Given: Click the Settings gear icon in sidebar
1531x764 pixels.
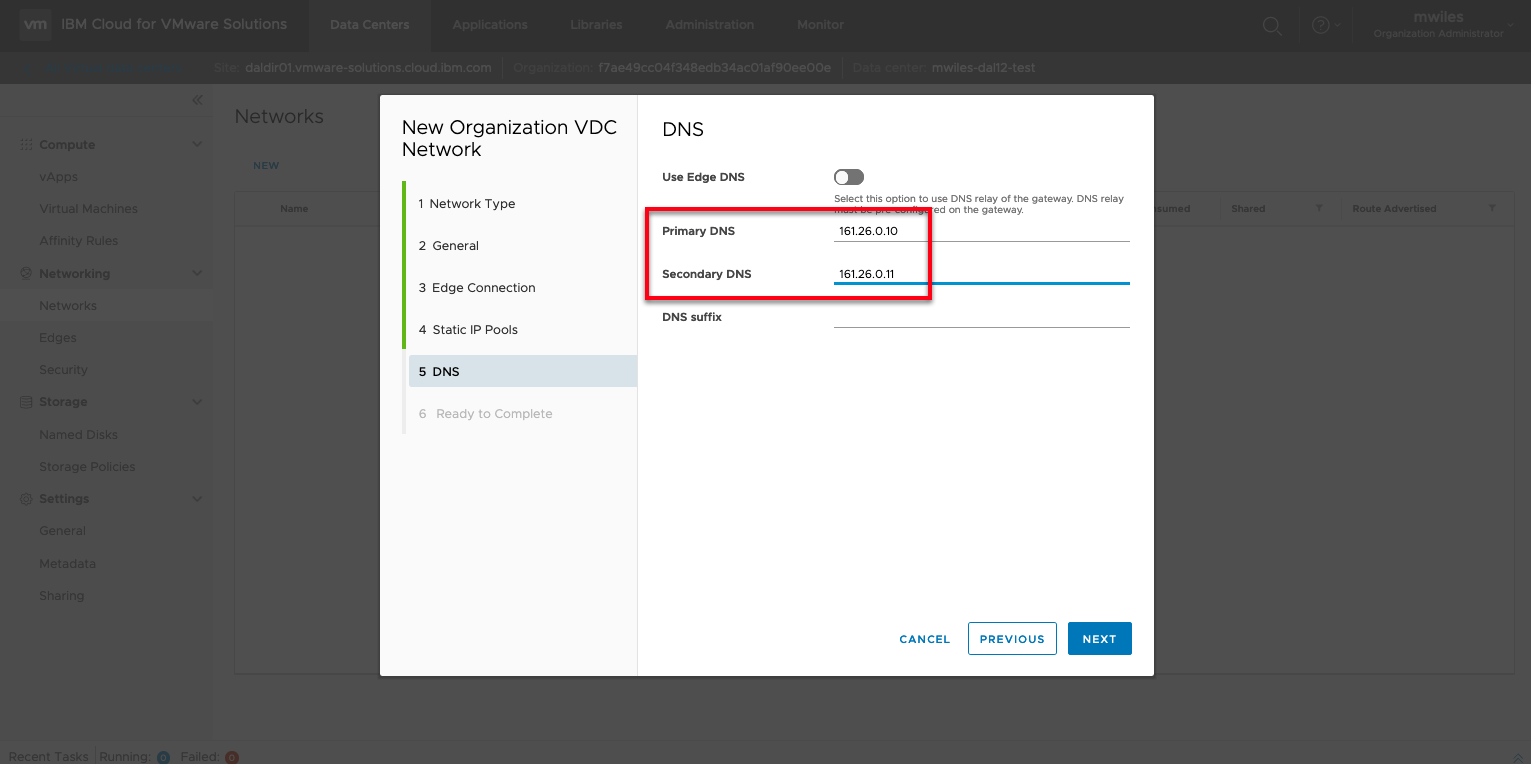Looking at the screenshot, I should click(x=26, y=499).
